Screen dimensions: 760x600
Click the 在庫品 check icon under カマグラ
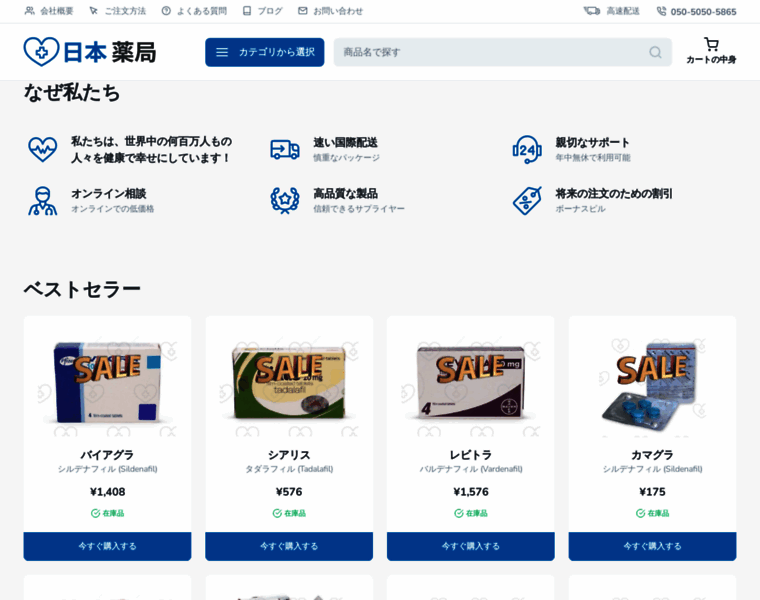(x=640, y=513)
